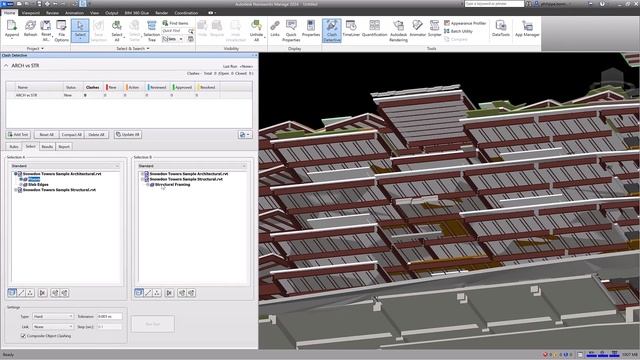Click the Update All button
This screenshot has height=360, width=640.
click(x=128, y=134)
